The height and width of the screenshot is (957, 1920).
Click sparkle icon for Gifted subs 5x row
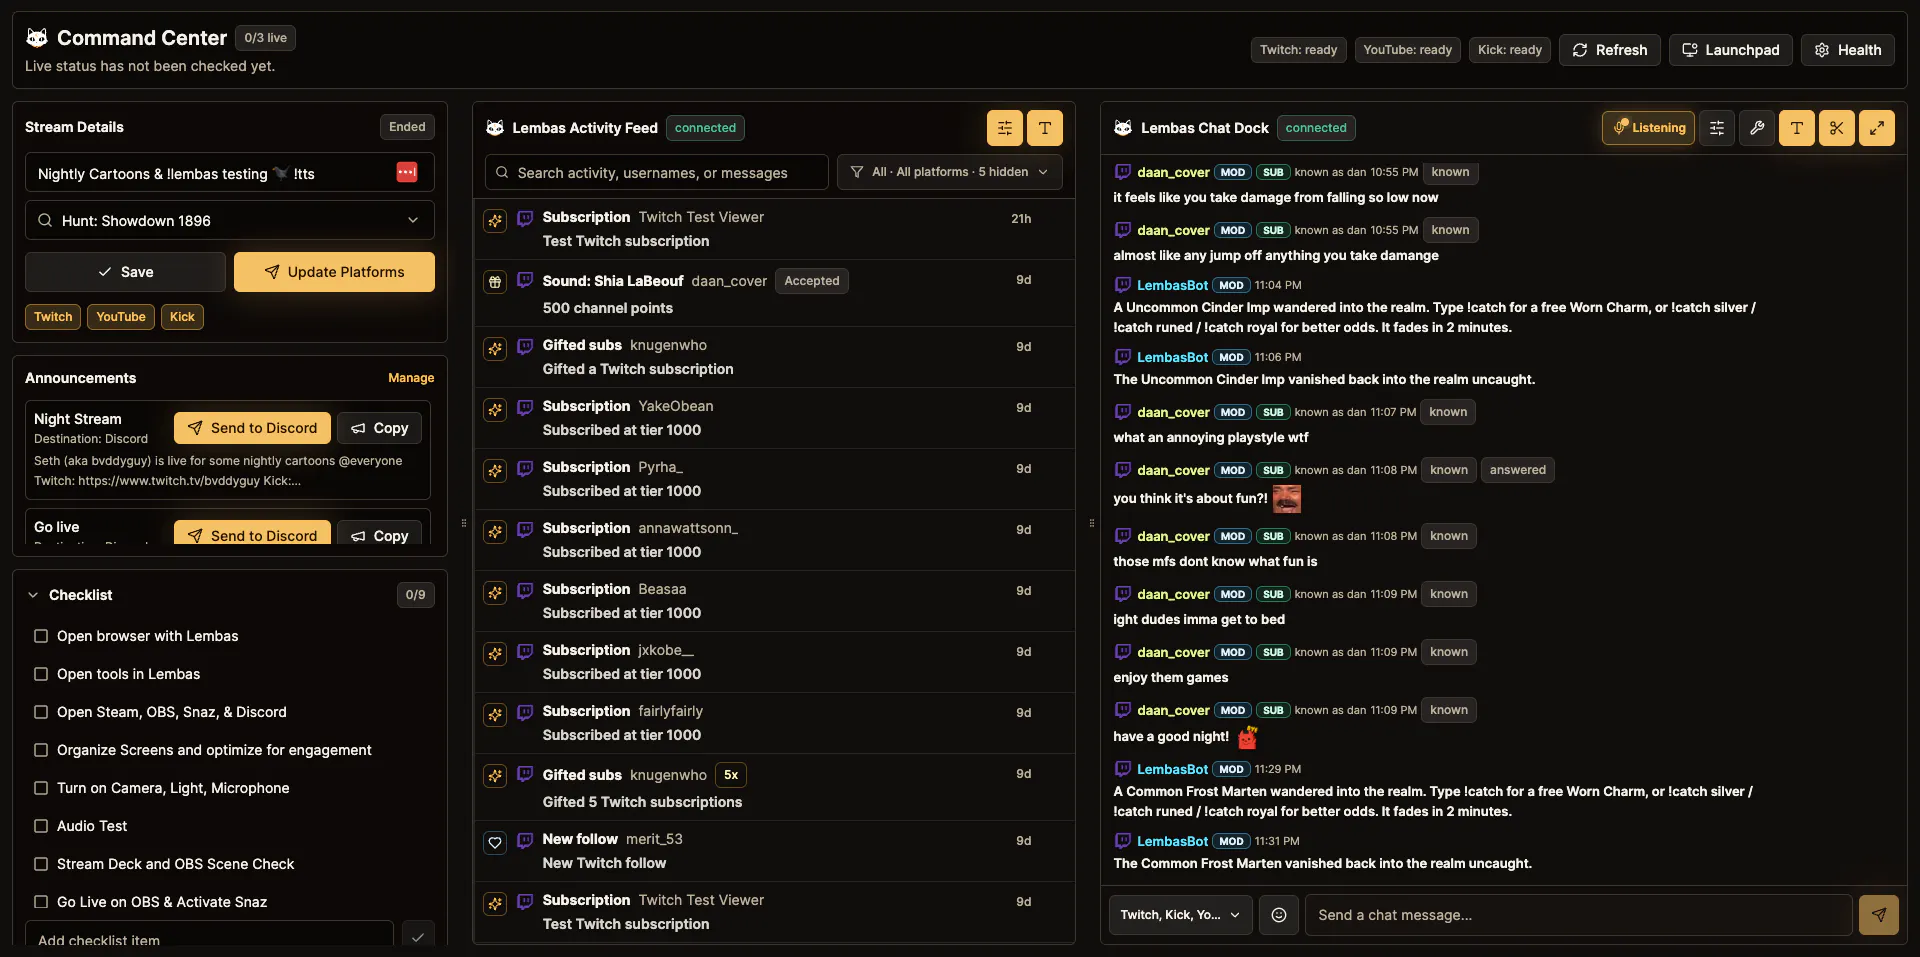[x=495, y=776]
